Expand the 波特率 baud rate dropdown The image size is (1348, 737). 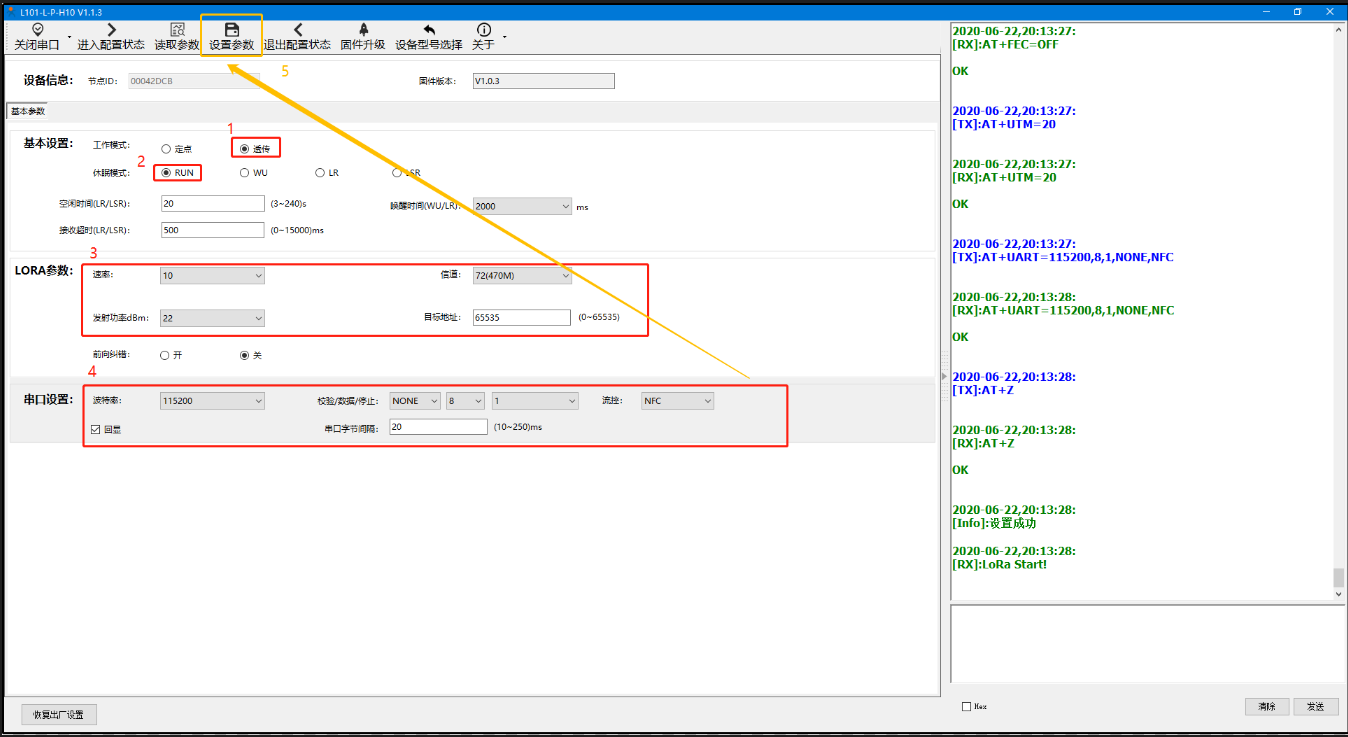point(212,401)
